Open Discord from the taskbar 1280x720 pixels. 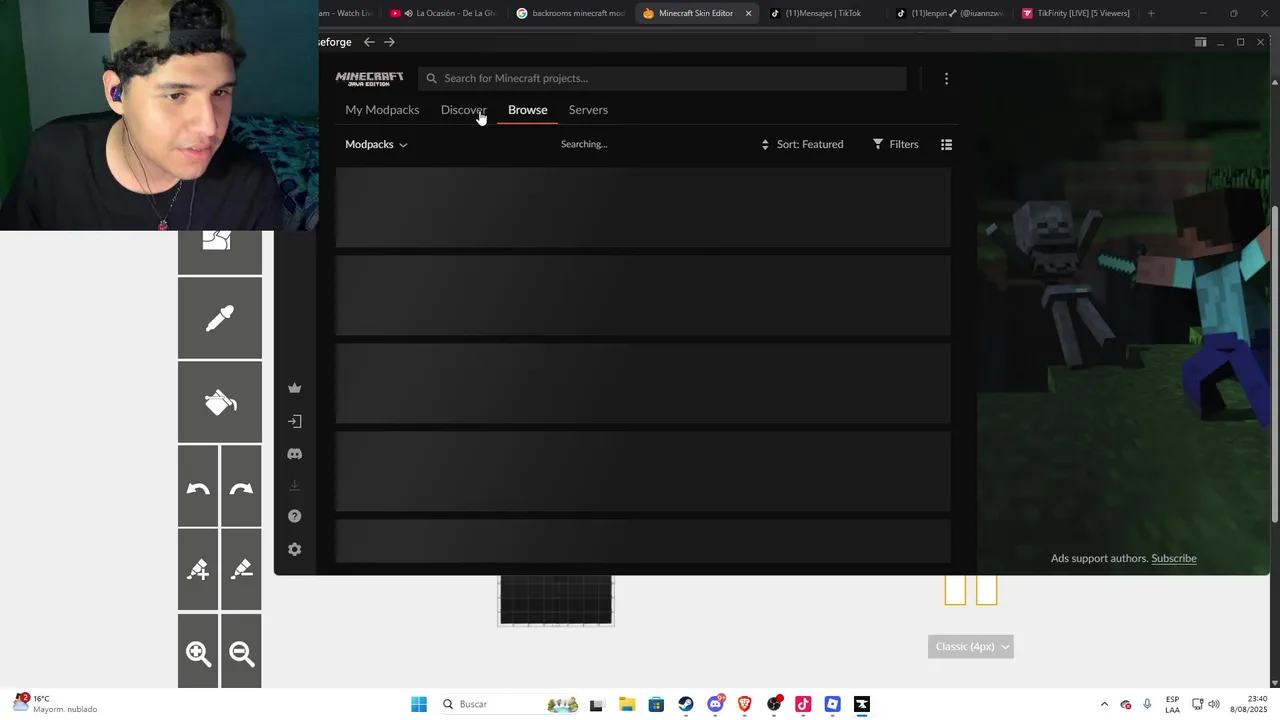715,704
